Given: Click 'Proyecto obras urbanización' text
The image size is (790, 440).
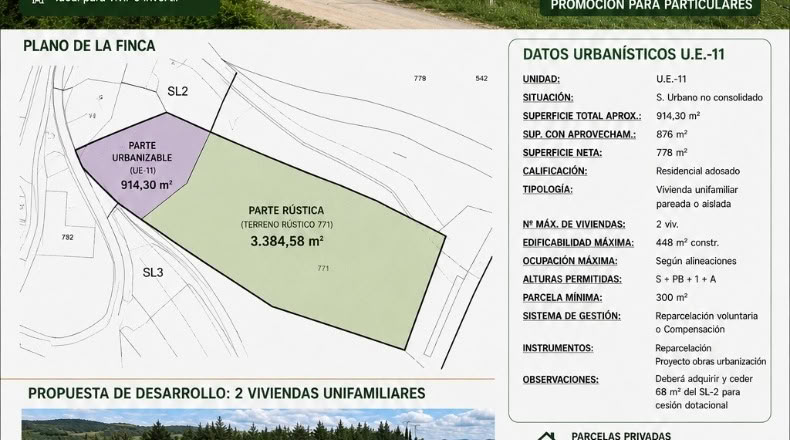Looking at the screenshot, I should tap(710, 361).
